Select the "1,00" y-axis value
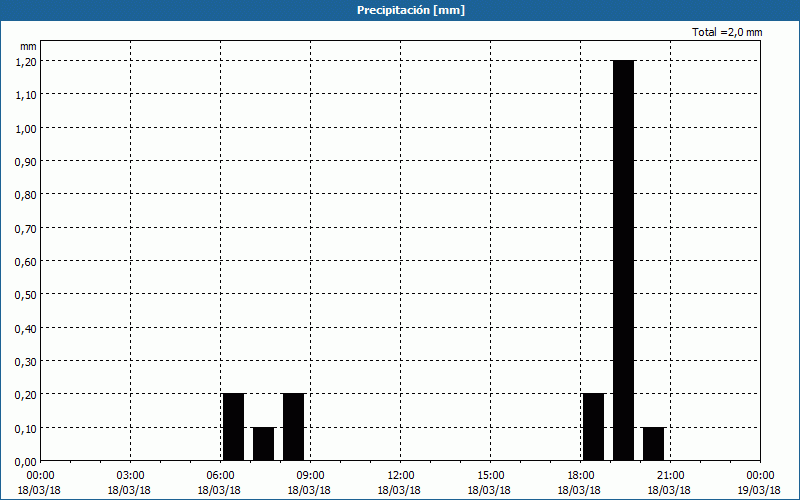This screenshot has height=500, width=800. pyautogui.click(x=26, y=128)
